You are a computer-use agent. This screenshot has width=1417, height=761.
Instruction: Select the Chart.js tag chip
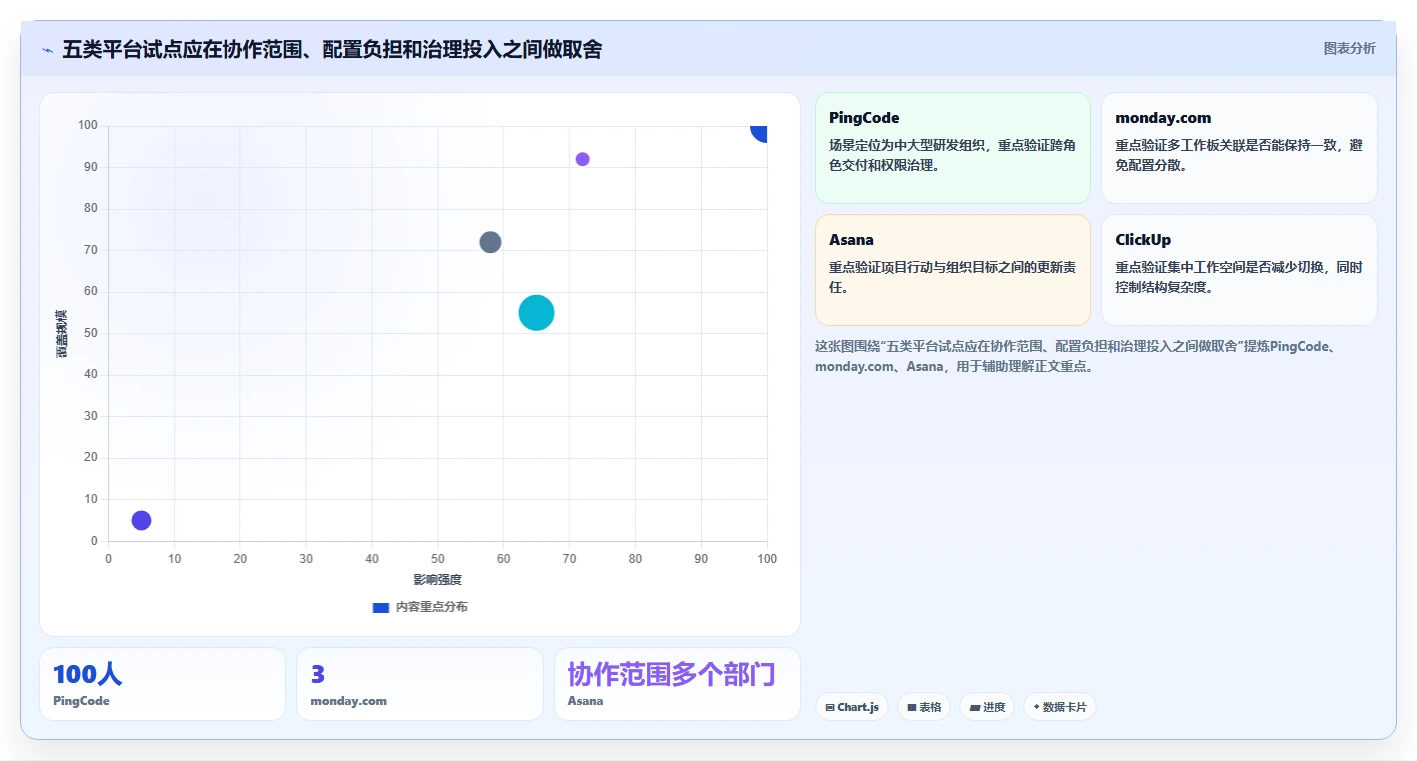coord(852,707)
